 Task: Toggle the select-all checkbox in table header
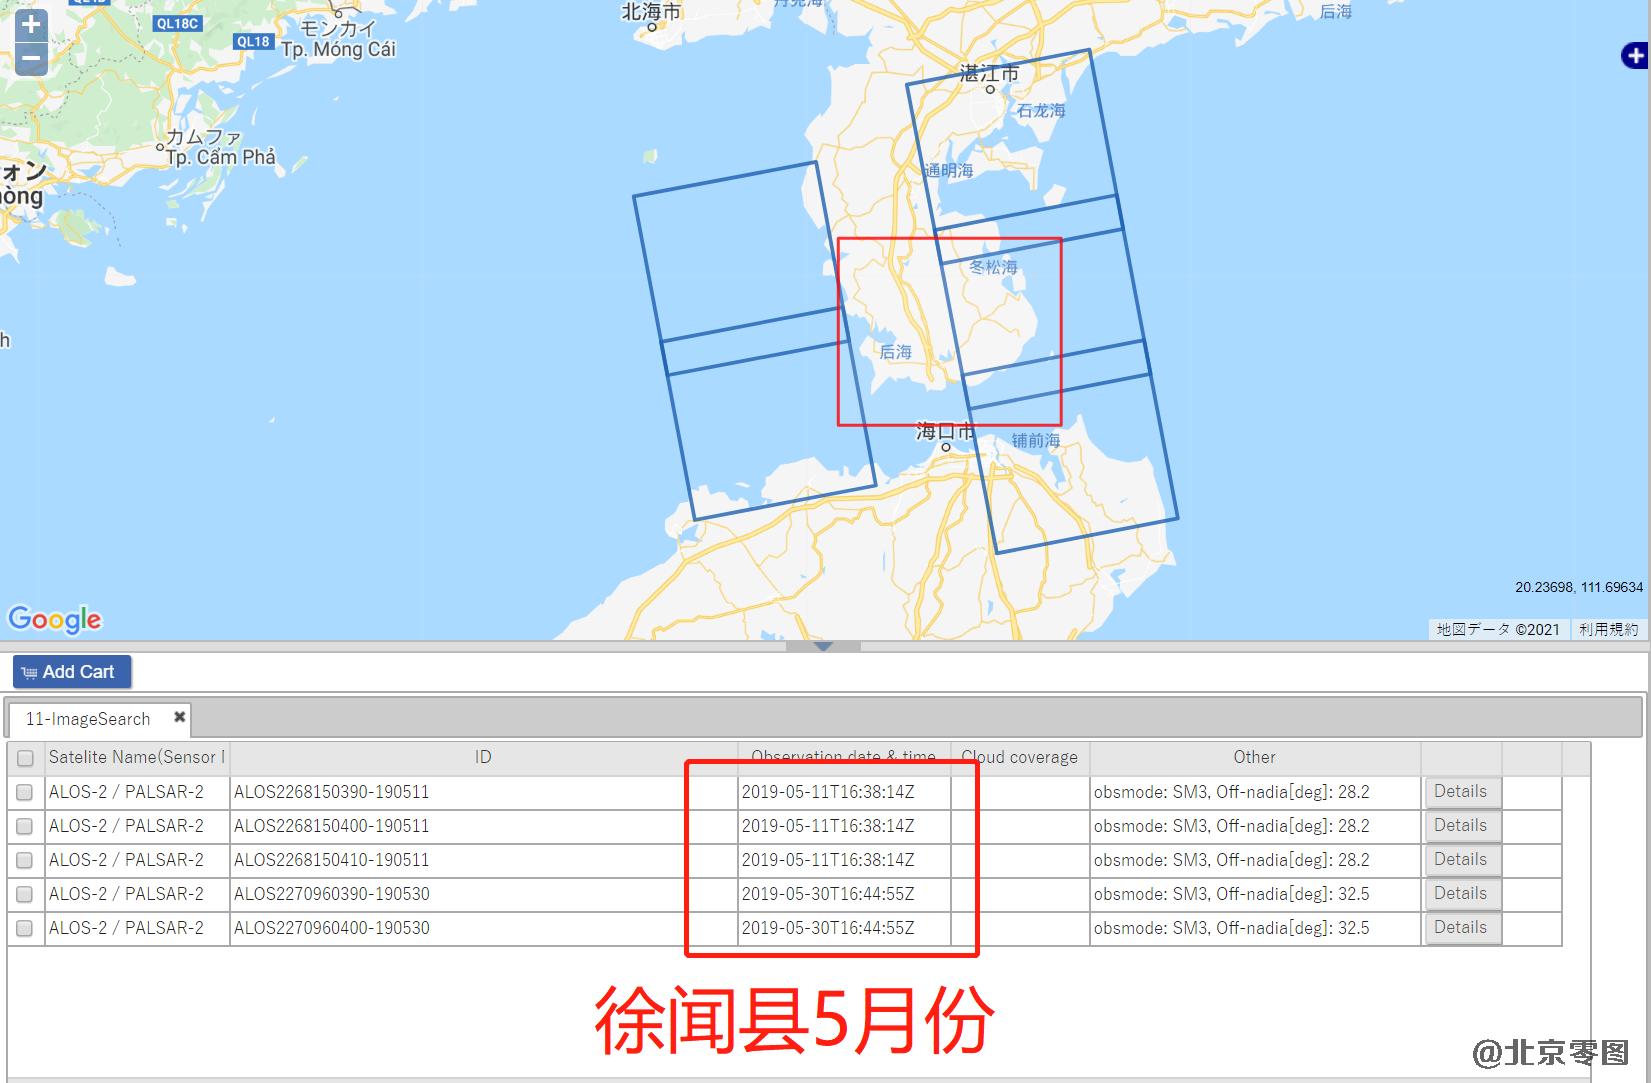pyautogui.click(x=26, y=758)
